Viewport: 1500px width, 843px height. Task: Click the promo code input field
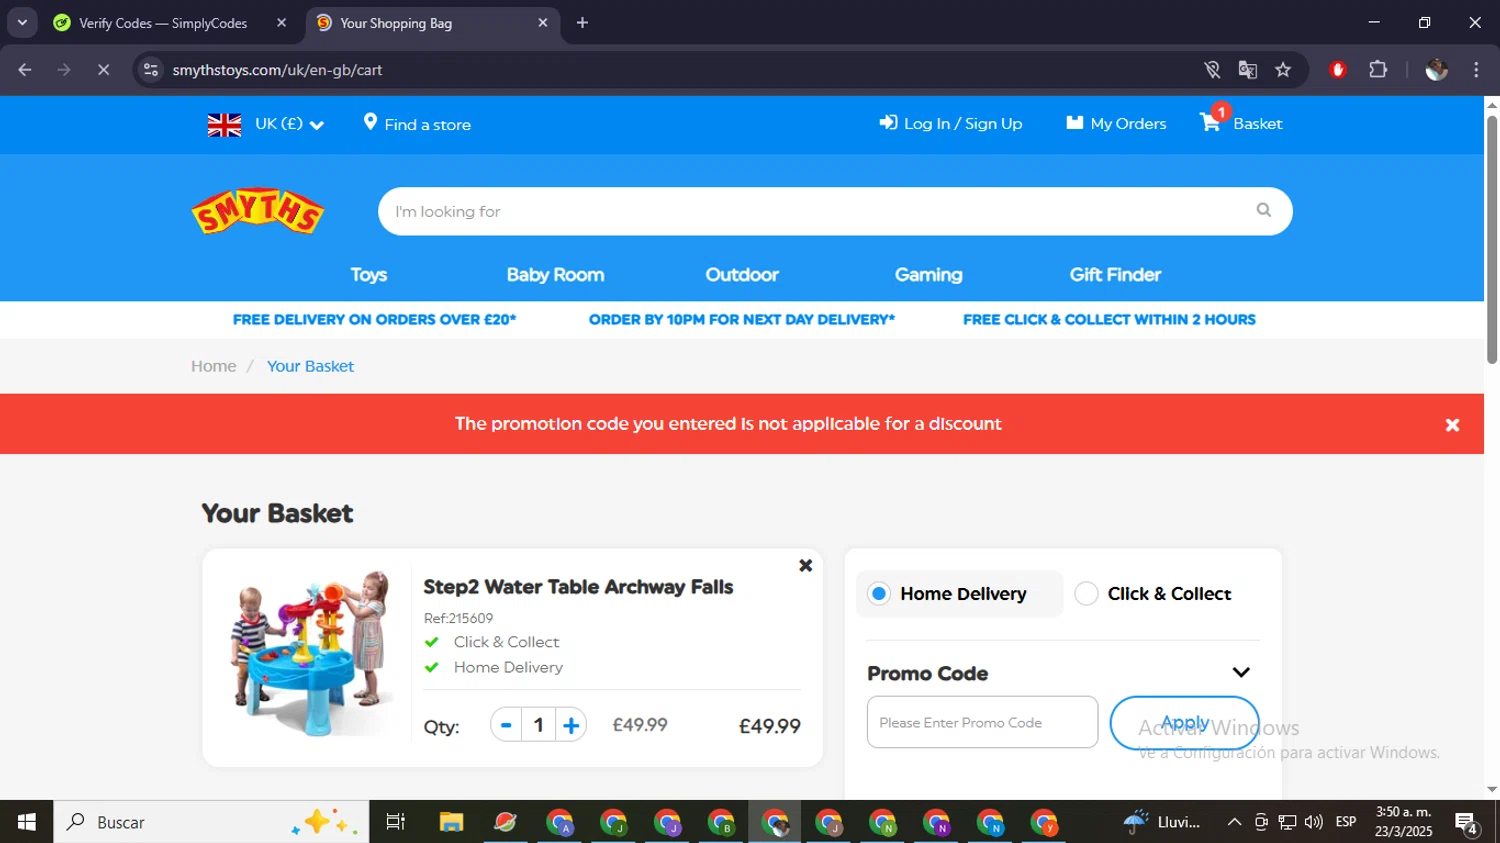pos(982,722)
